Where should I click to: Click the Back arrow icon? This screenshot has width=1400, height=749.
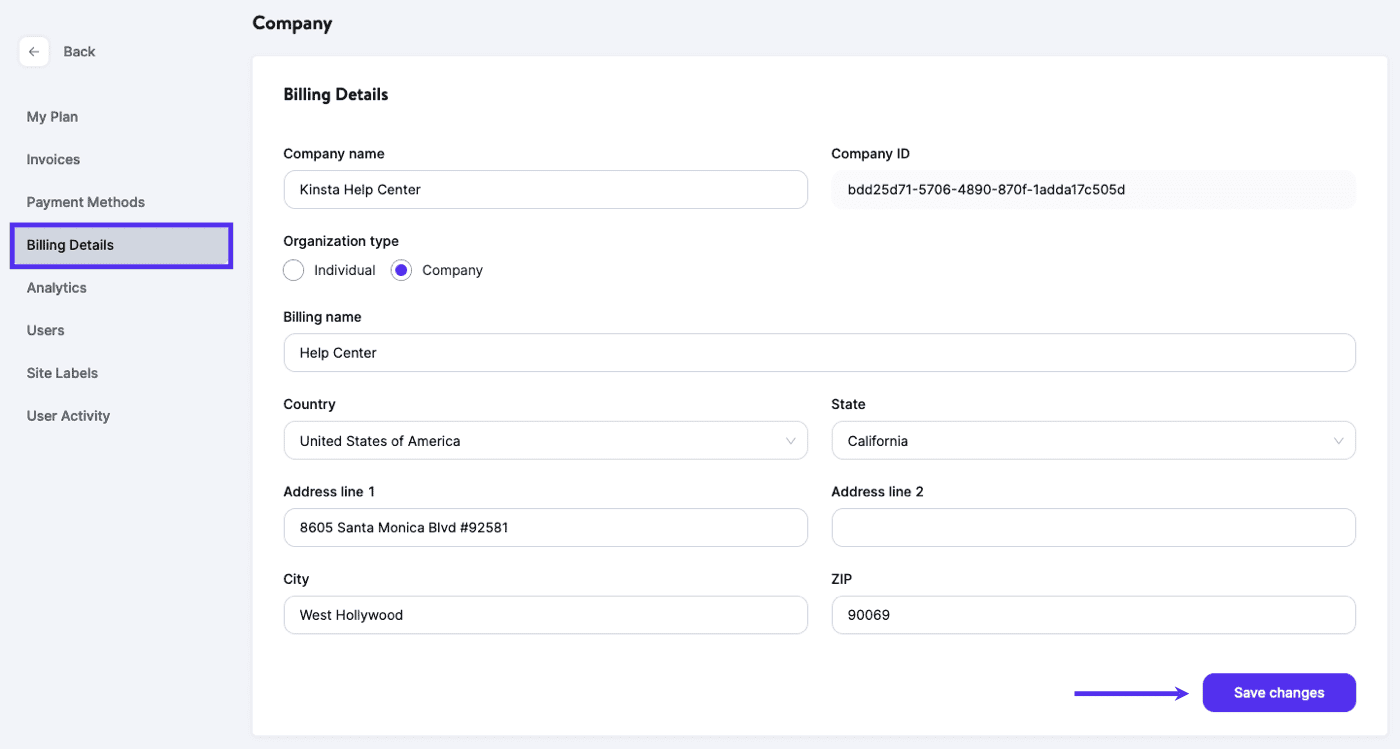[x=34, y=51]
